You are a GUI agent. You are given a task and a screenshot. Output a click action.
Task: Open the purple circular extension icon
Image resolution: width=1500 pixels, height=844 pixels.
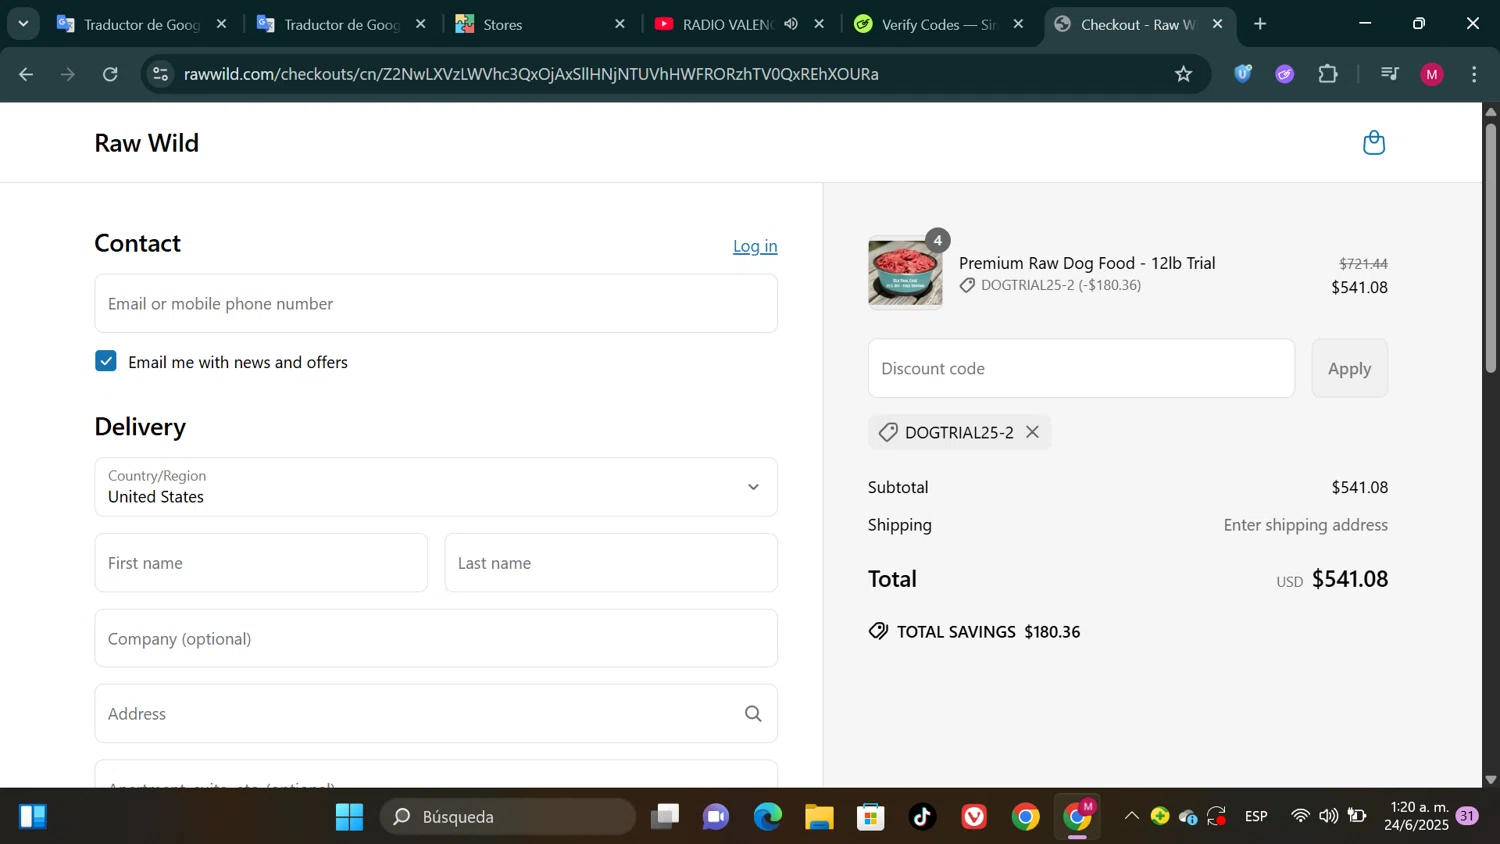1285,74
